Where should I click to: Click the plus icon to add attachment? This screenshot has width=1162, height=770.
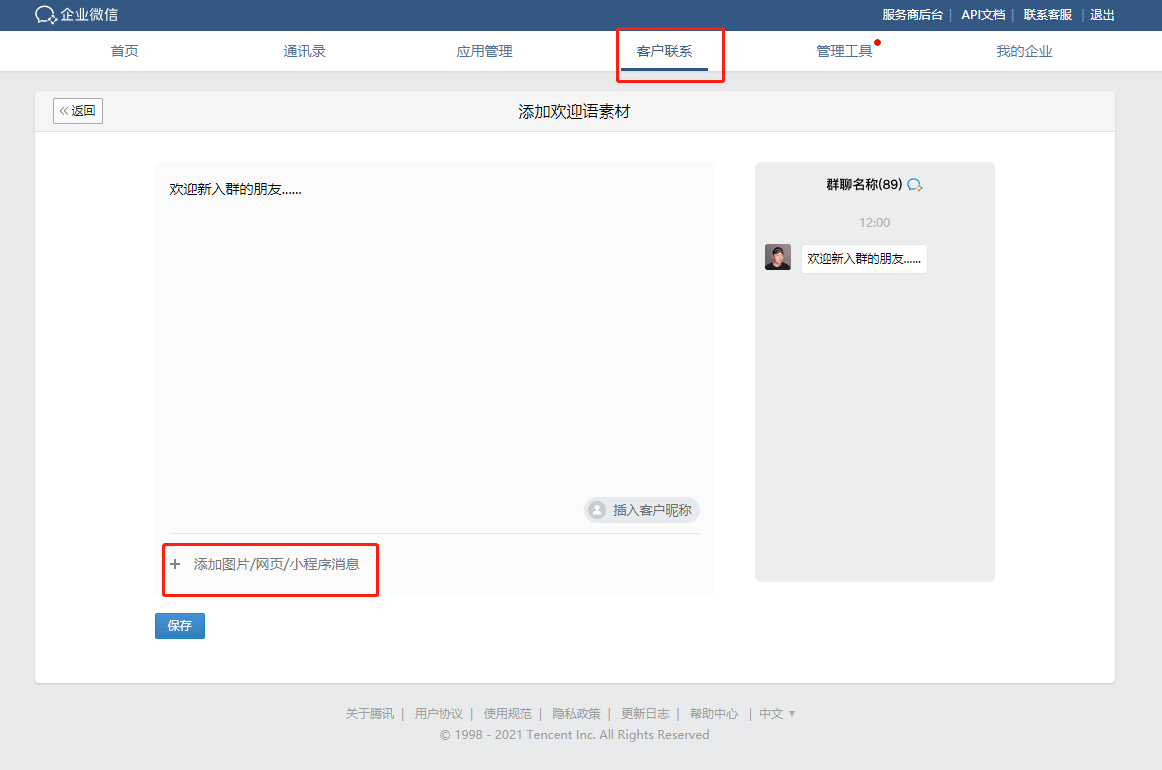[175, 564]
